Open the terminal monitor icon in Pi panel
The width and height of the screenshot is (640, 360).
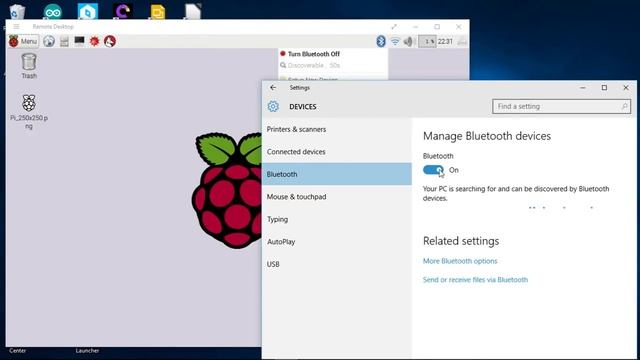click(x=79, y=41)
